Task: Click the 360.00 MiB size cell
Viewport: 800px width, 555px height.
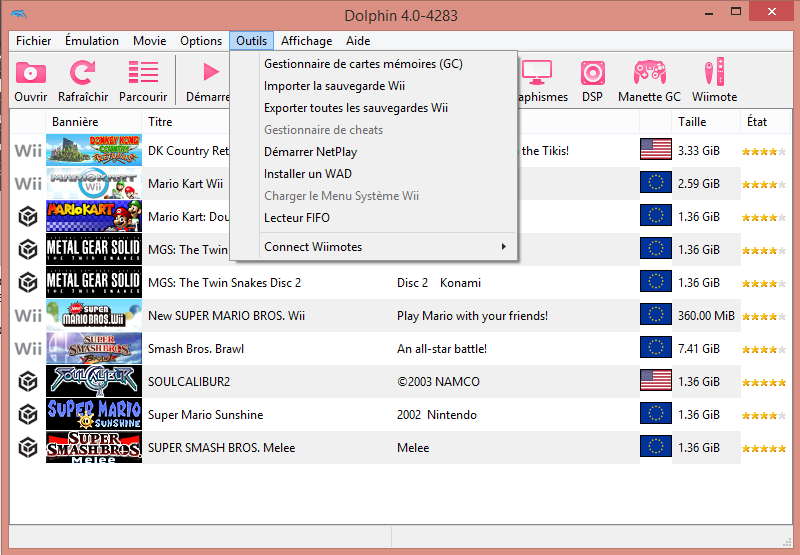Action: [x=706, y=316]
